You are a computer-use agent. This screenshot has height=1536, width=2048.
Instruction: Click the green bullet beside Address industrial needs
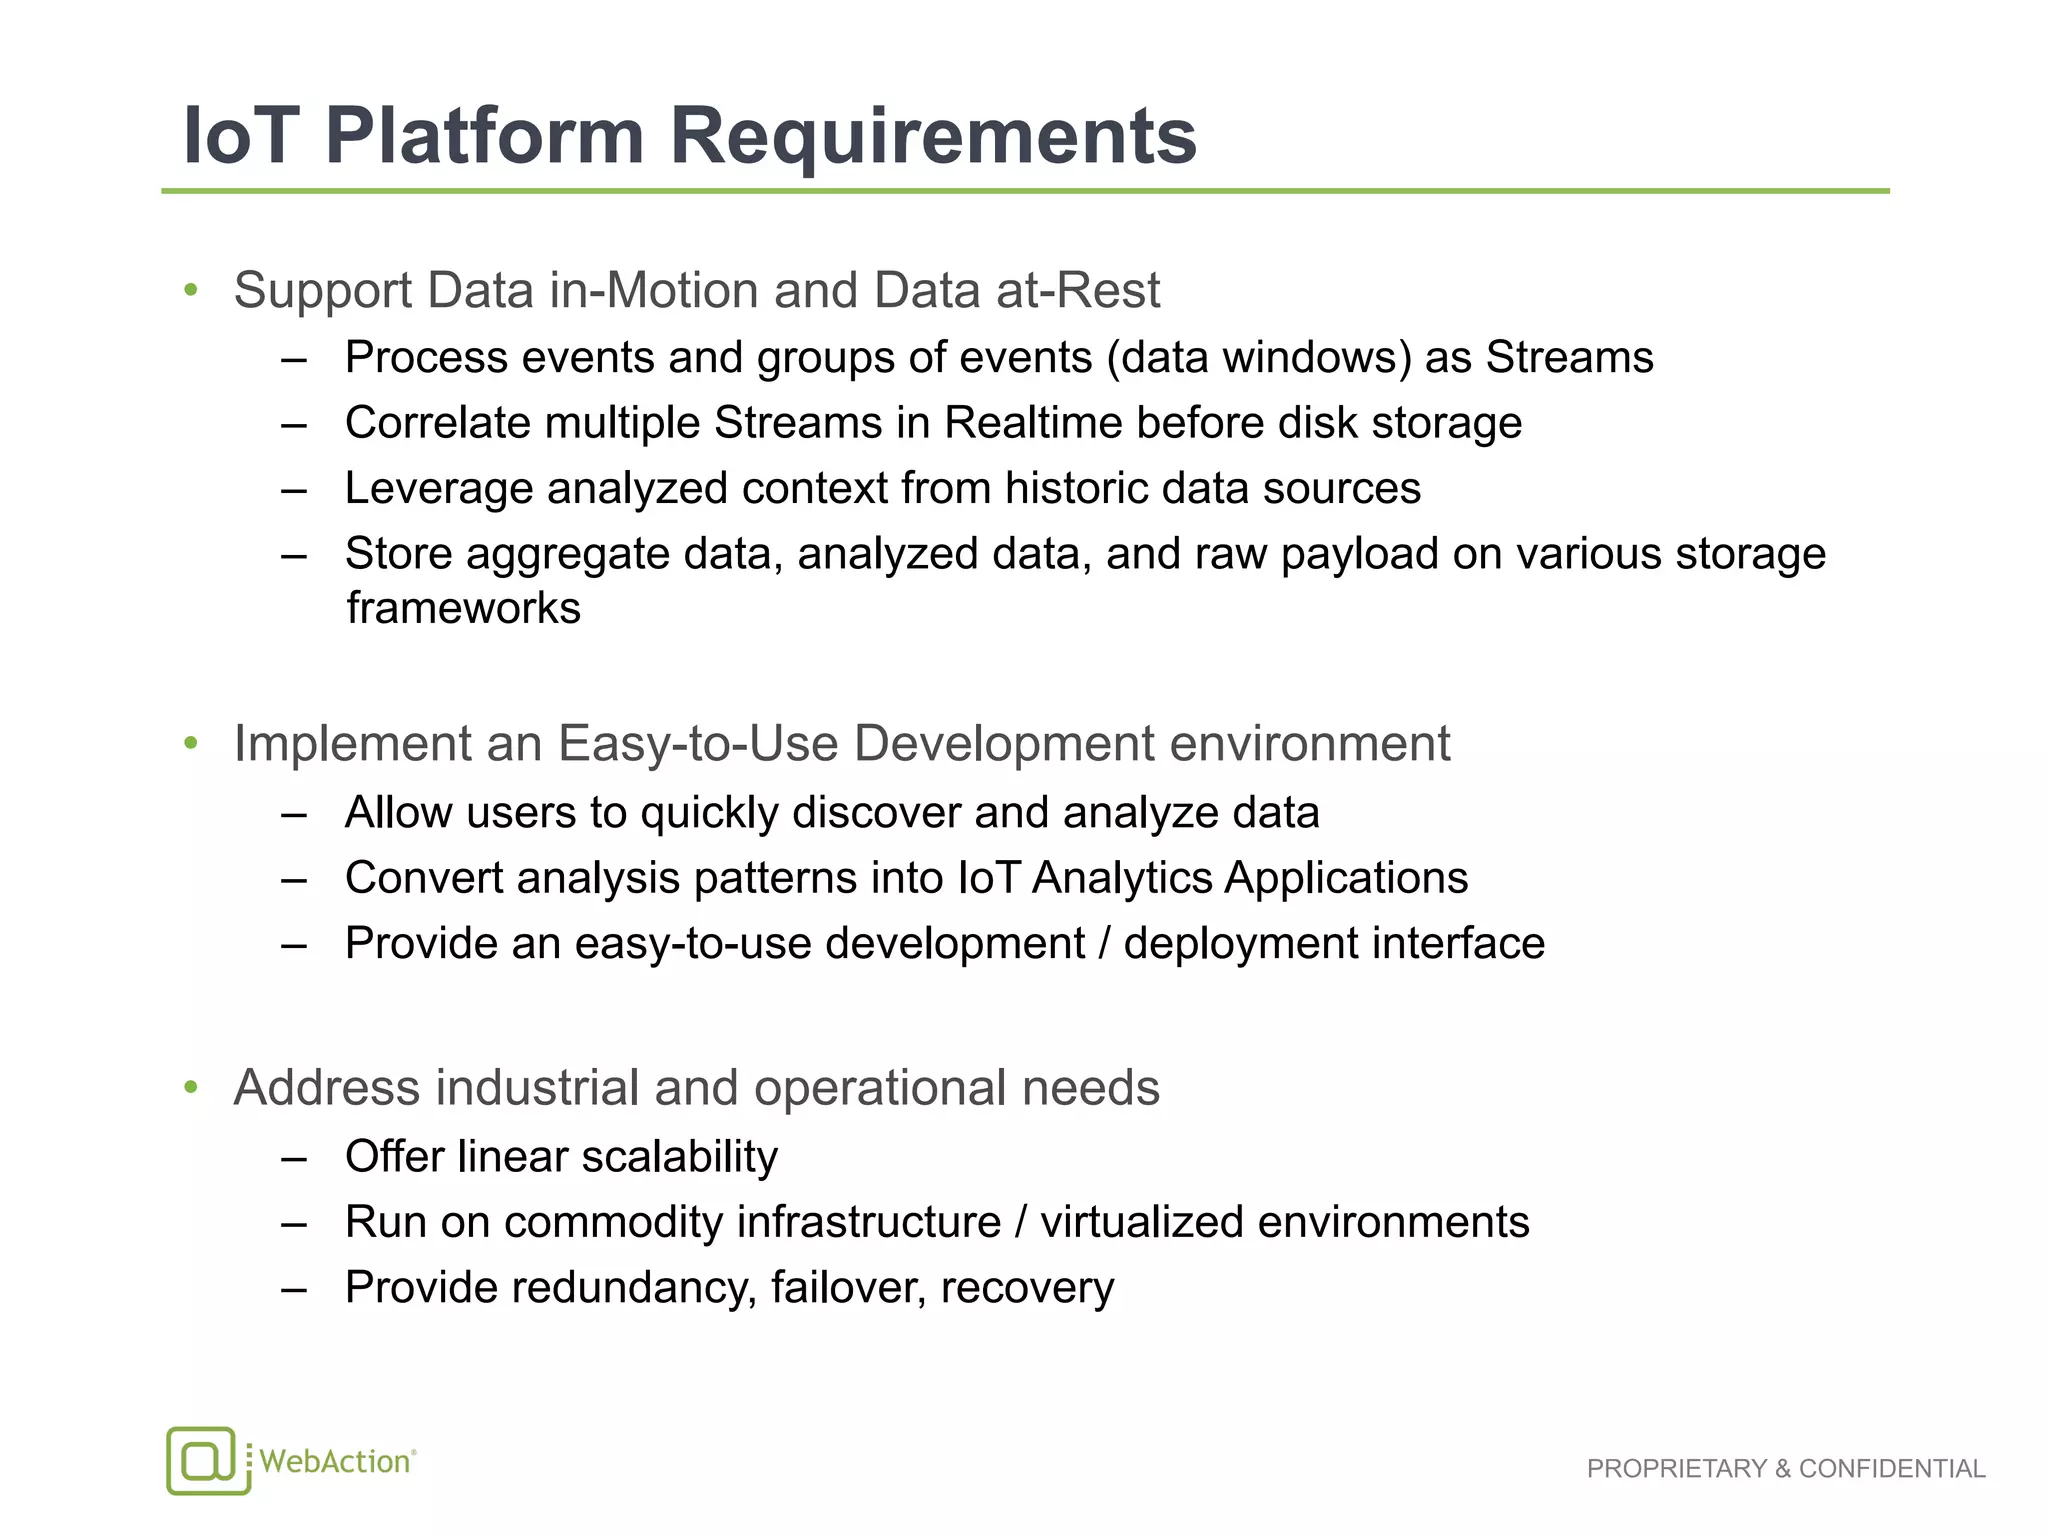click(191, 1088)
